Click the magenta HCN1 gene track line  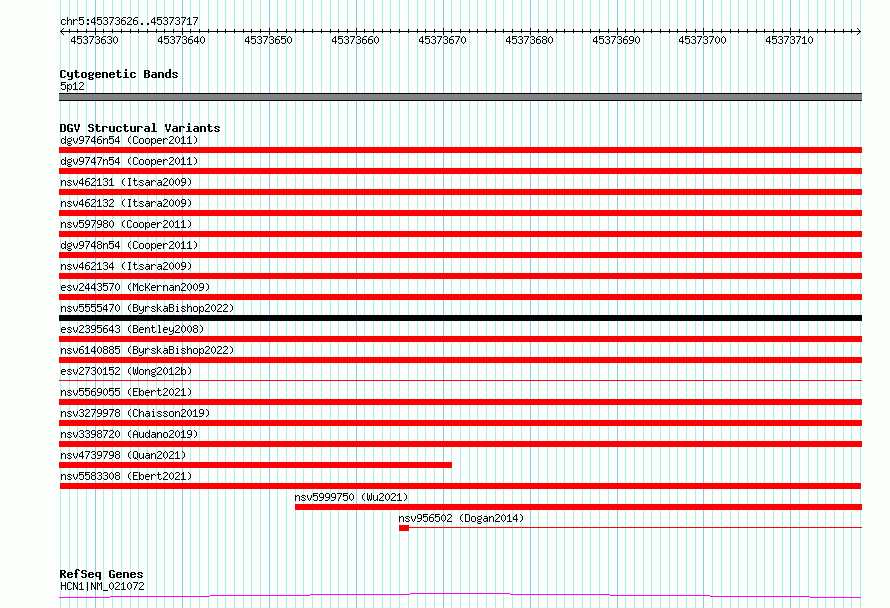460,596
